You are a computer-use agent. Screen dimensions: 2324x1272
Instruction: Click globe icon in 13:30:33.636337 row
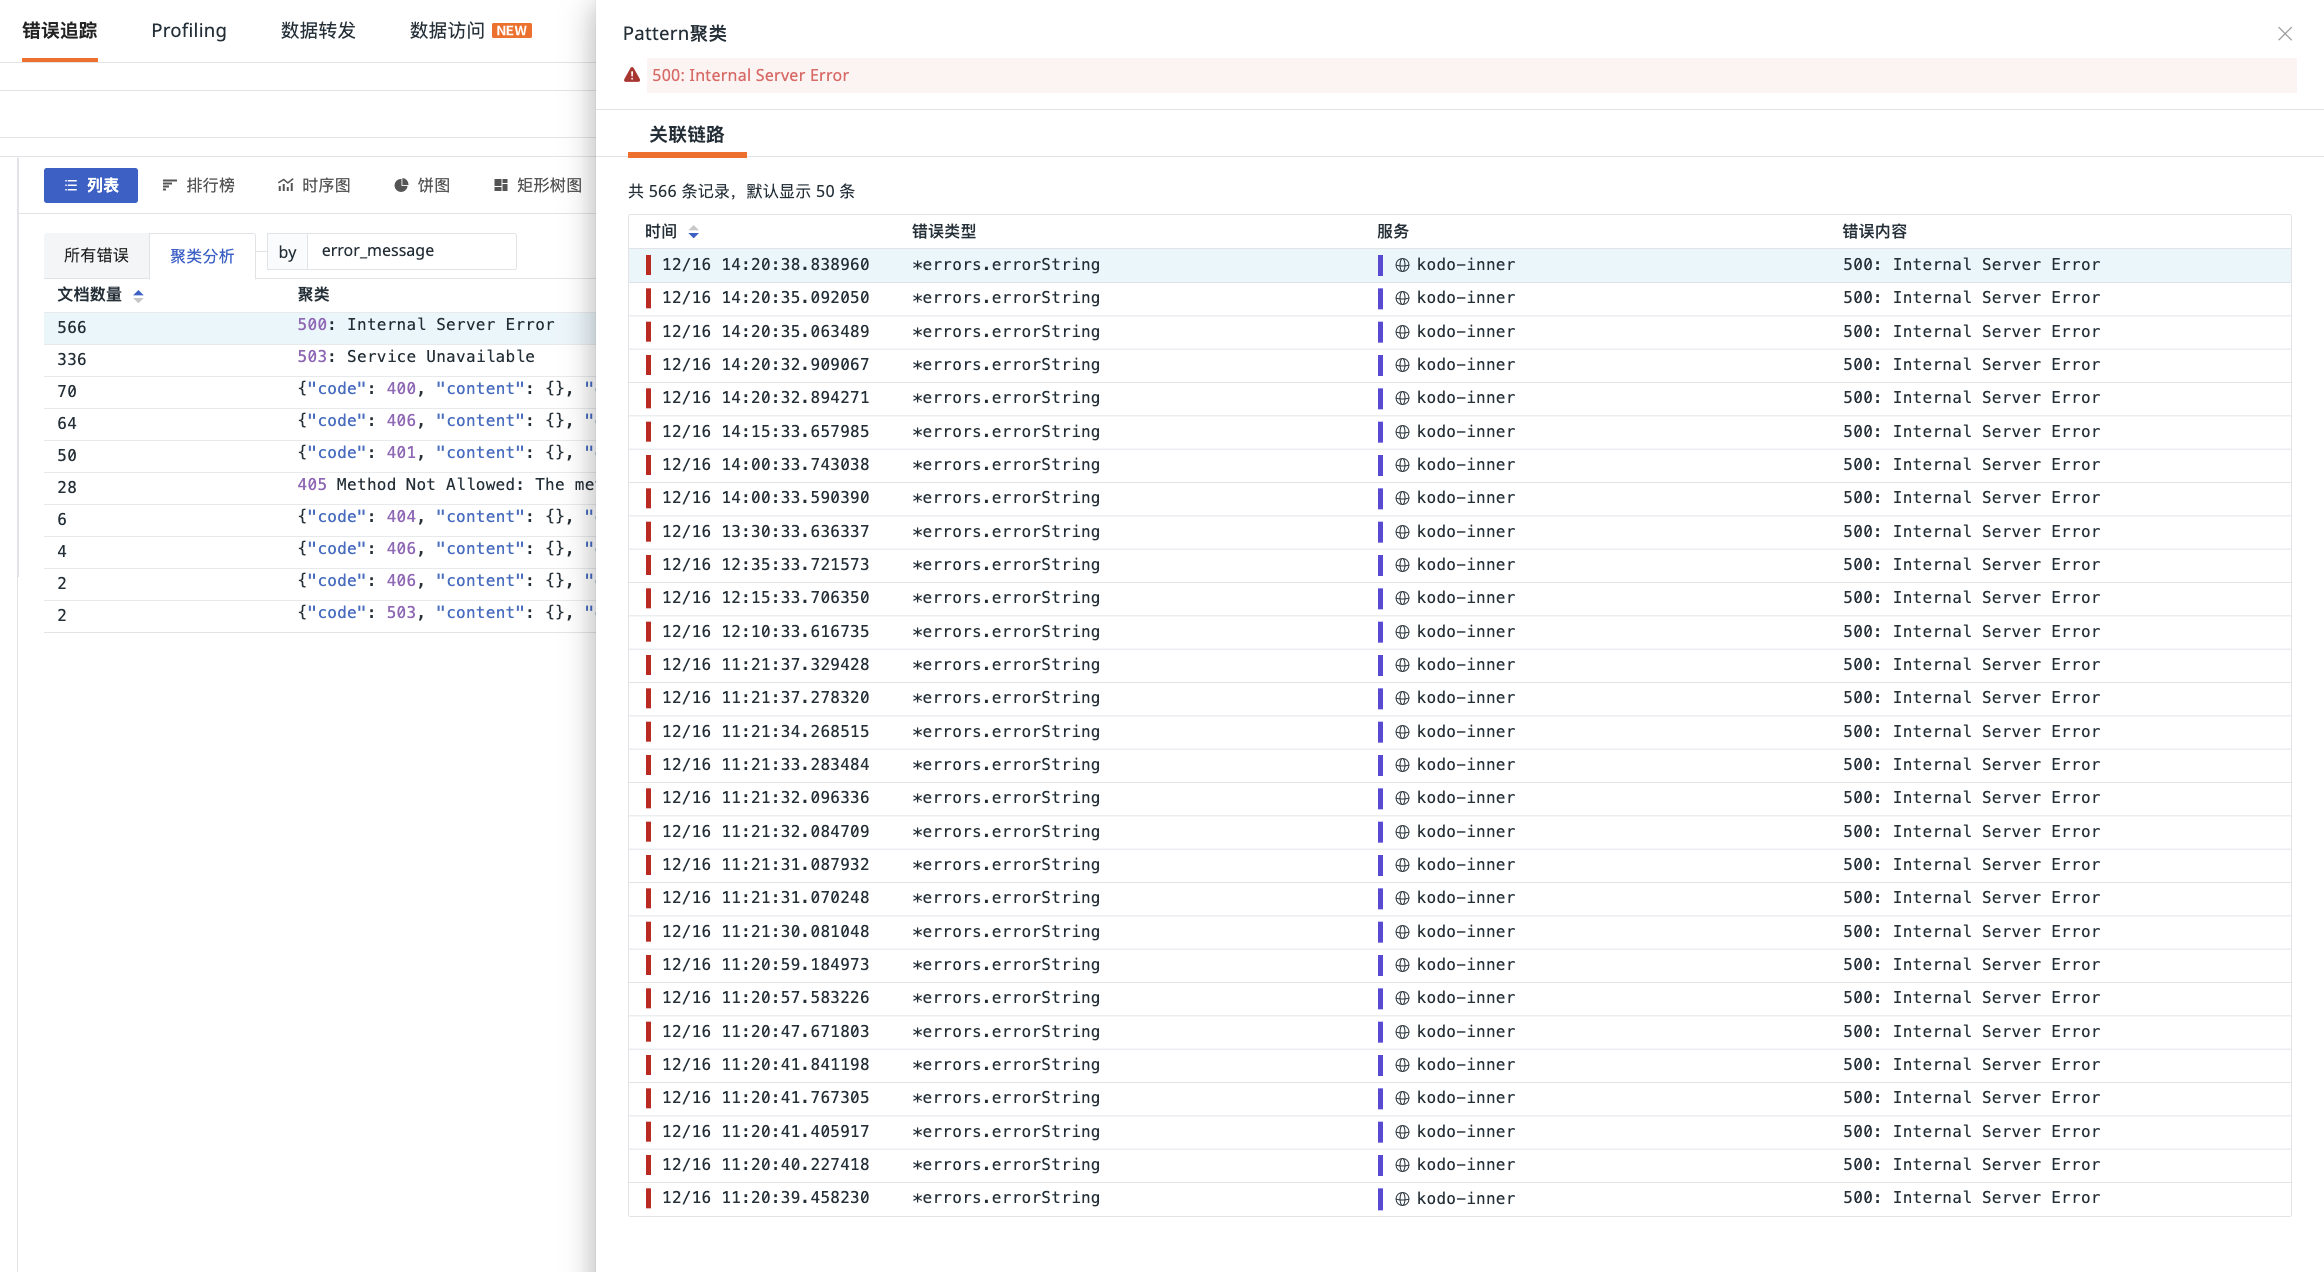[1402, 532]
